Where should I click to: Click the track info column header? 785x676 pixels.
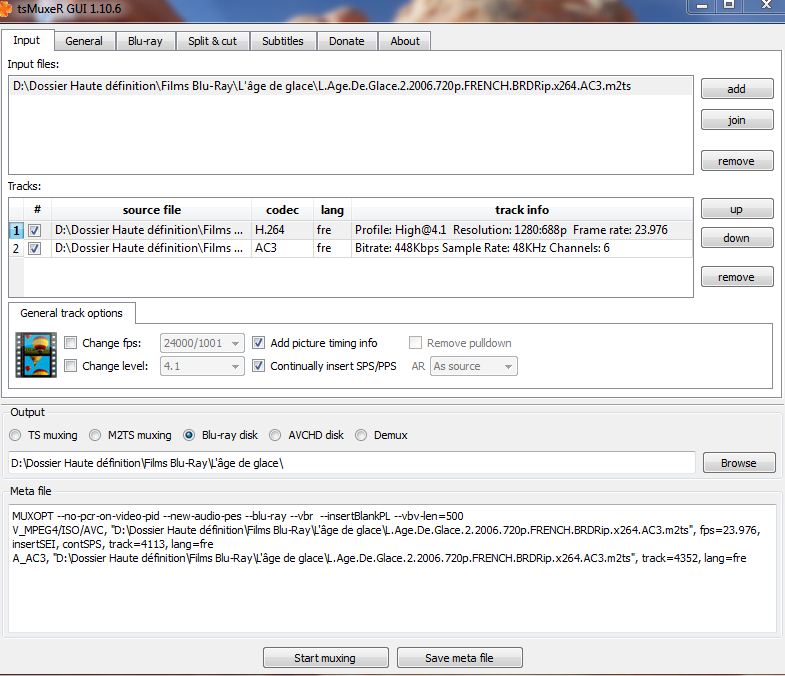[x=522, y=210]
